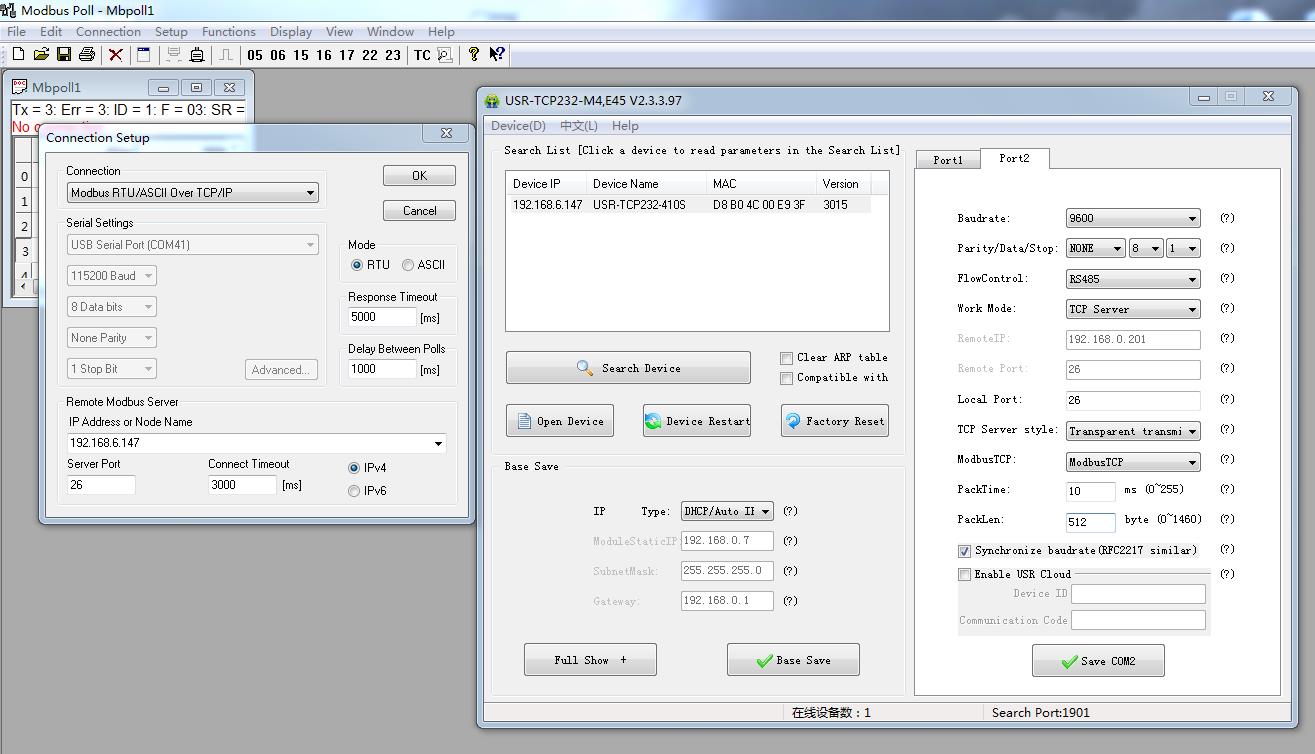Image resolution: width=1315 pixels, height=754 pixels.
Task: Click the Print icon in the toolbar
Action: pyautogui.click(x=86, y=55)
